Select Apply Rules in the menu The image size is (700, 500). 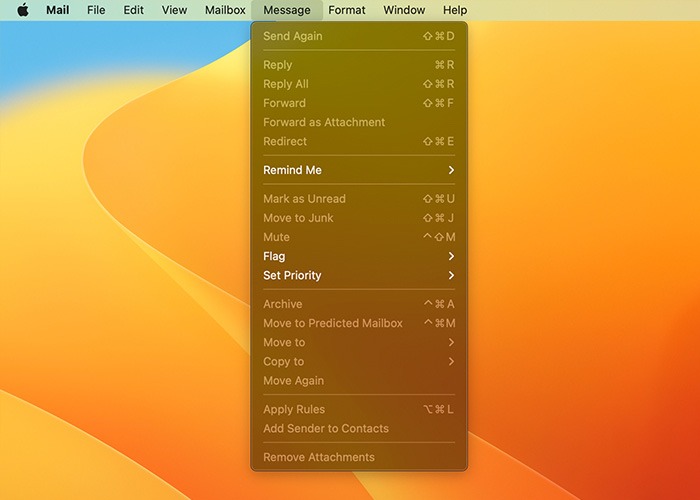tap(359, 409)
